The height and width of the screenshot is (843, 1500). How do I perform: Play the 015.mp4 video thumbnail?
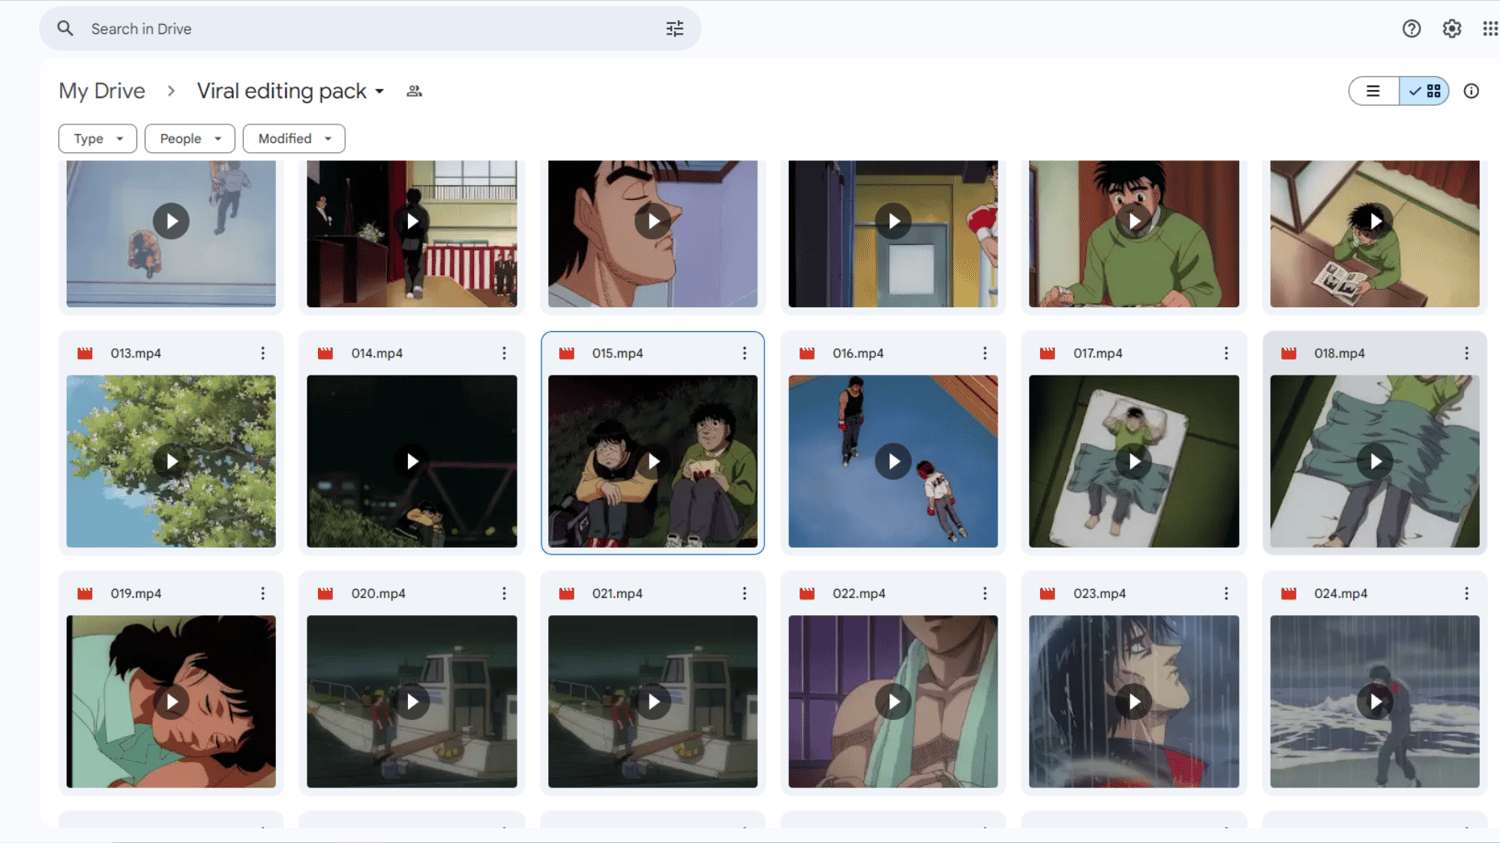[x=653, y=461]
